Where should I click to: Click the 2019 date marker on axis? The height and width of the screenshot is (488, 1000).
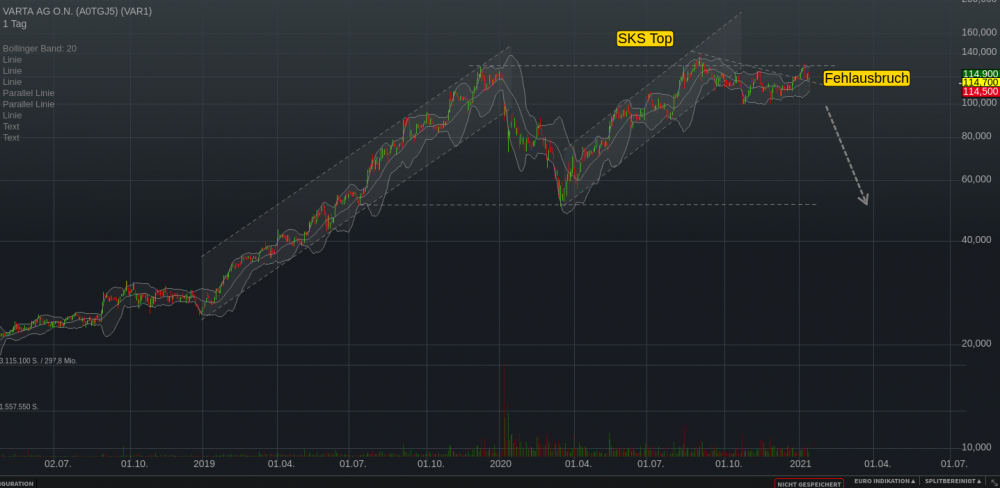[204, 464]
